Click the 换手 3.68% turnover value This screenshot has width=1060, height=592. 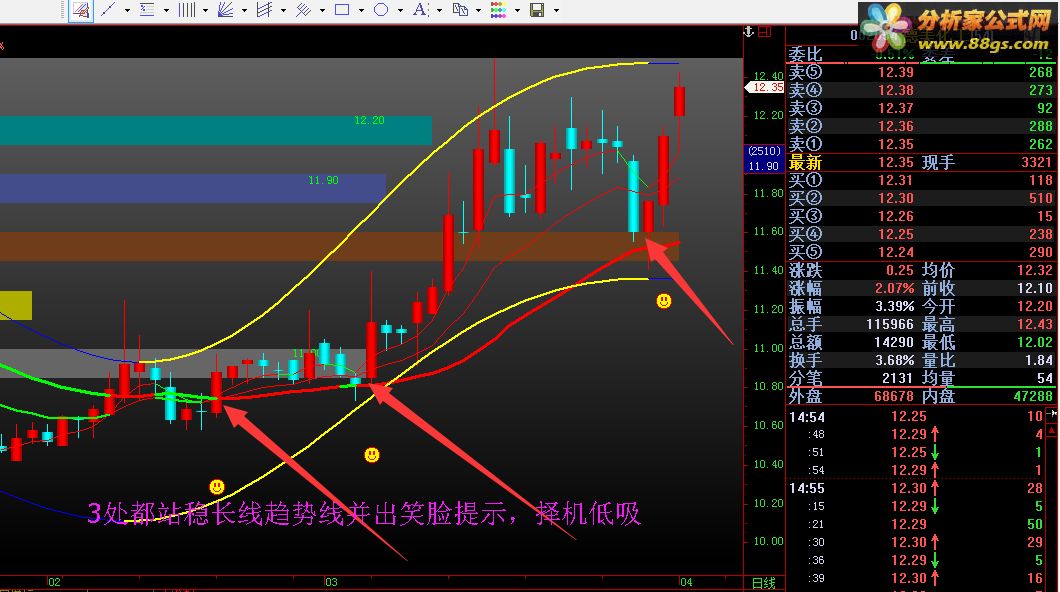(894, 360)
